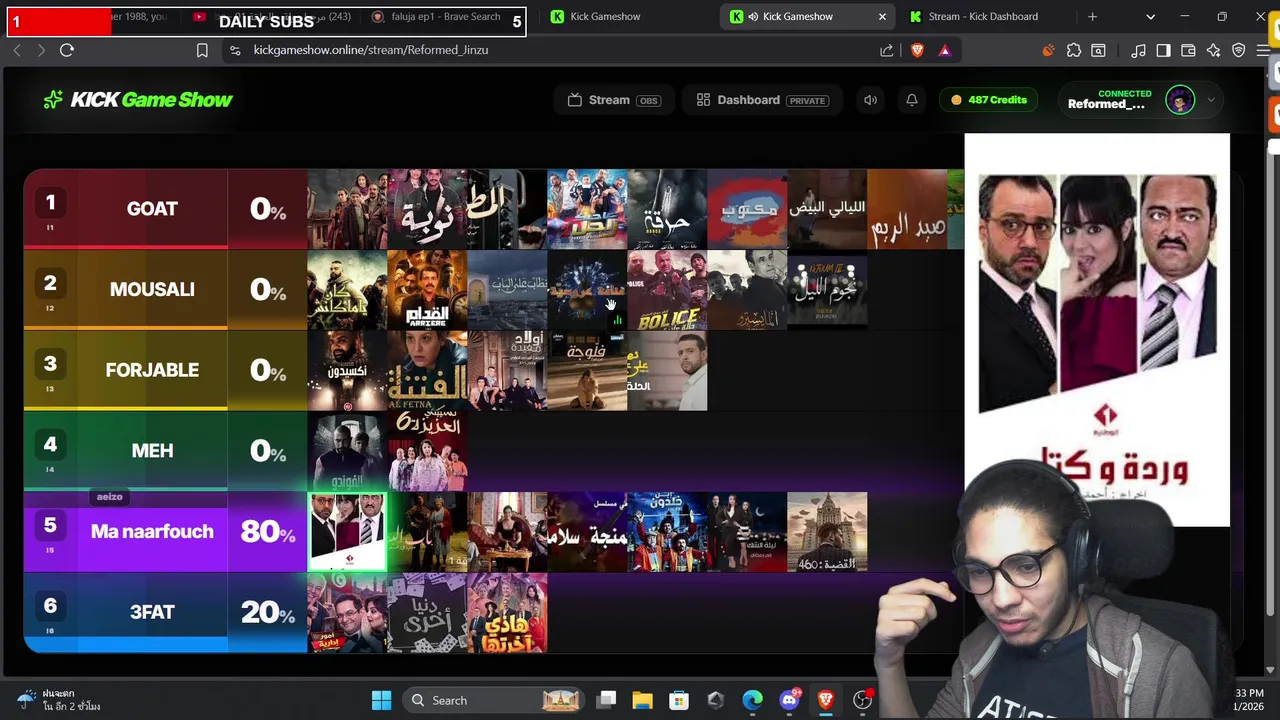
Task: Open Brave Rewards triangle icon
Action: tap(945, 50)
